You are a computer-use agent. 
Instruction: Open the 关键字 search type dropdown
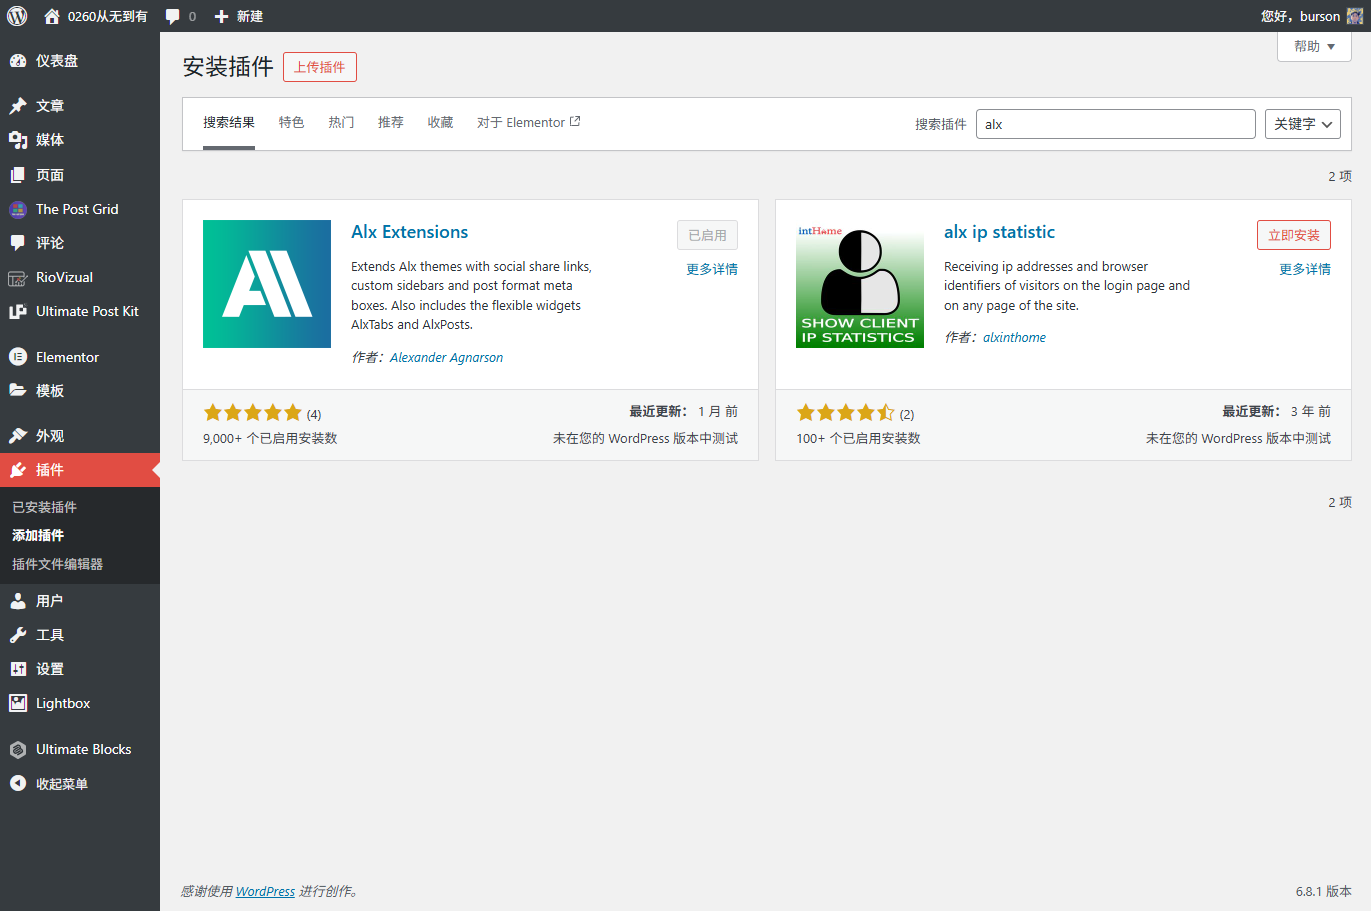coord(1303,124)
